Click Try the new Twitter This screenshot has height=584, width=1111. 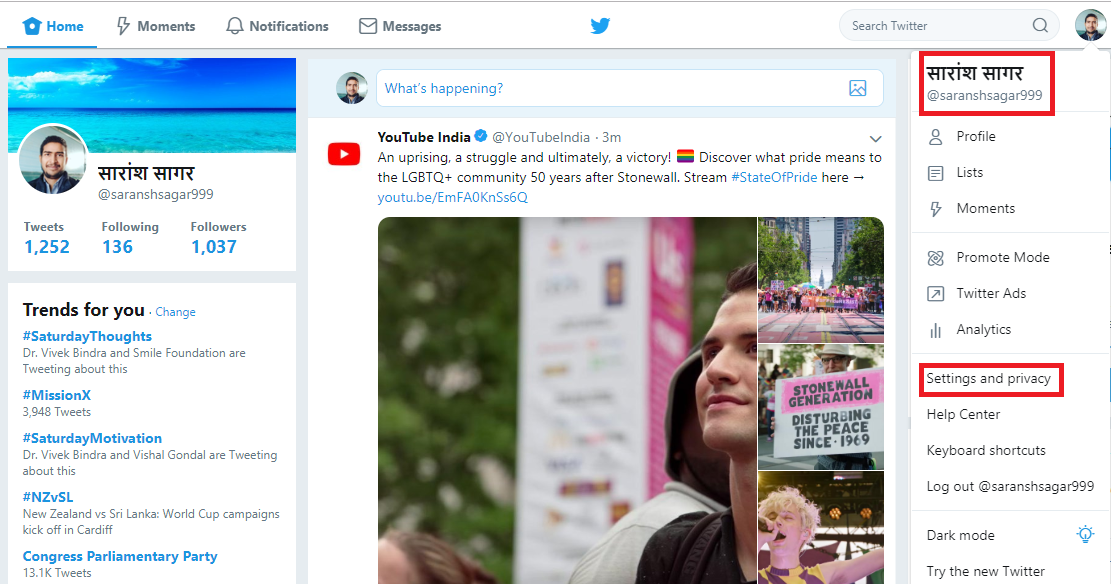(986, 571)
